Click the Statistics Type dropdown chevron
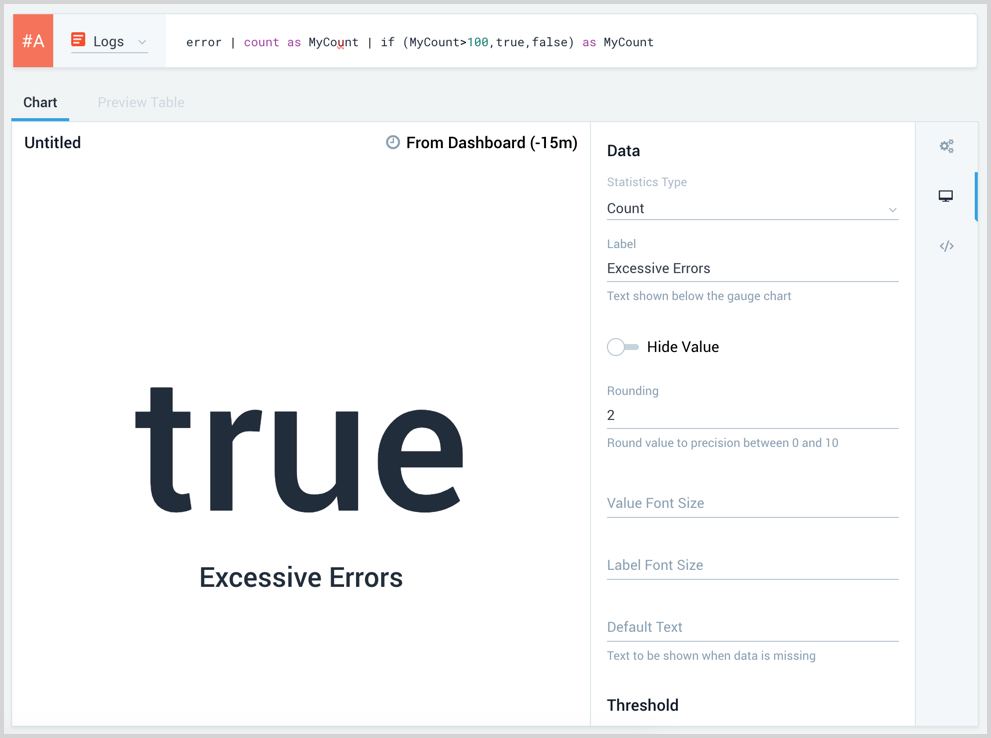The width and height of the screenshot is (991, 738). [x=892, y=210]
